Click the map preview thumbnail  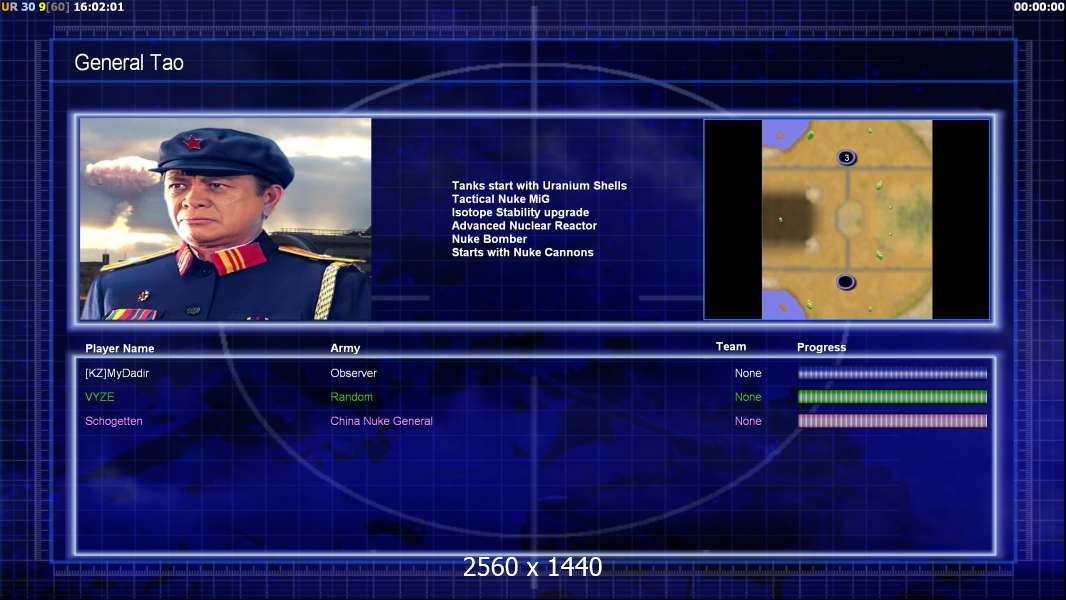pos(846,219)
